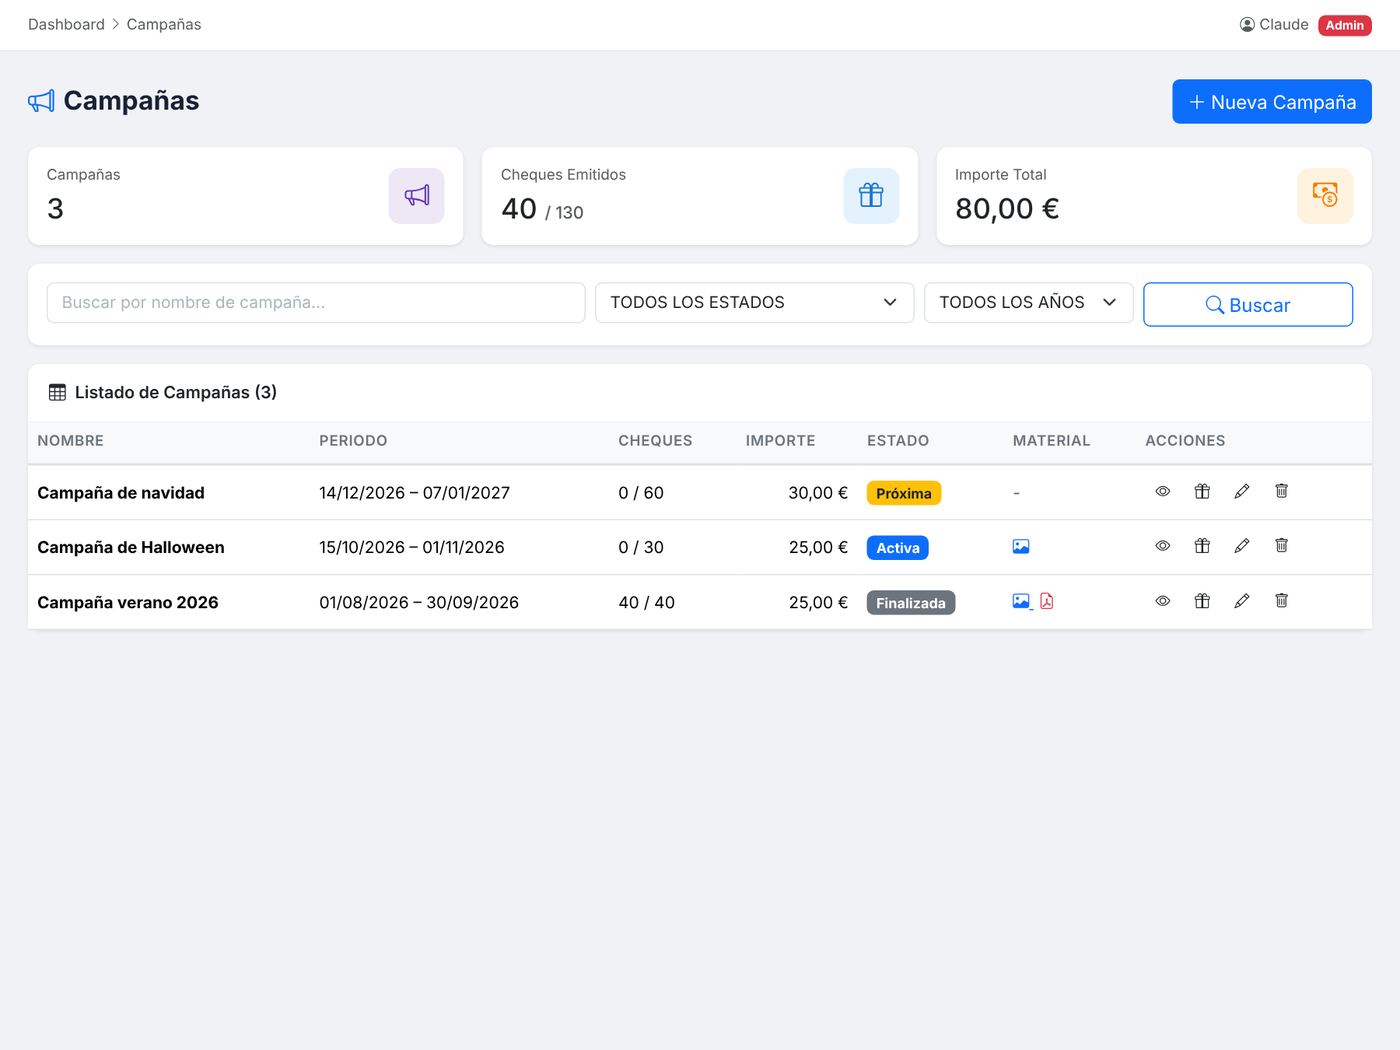
Task: Edit Campaña de navidad with pencil icon
Action: pyautogui.click(x=1242, y=491)
